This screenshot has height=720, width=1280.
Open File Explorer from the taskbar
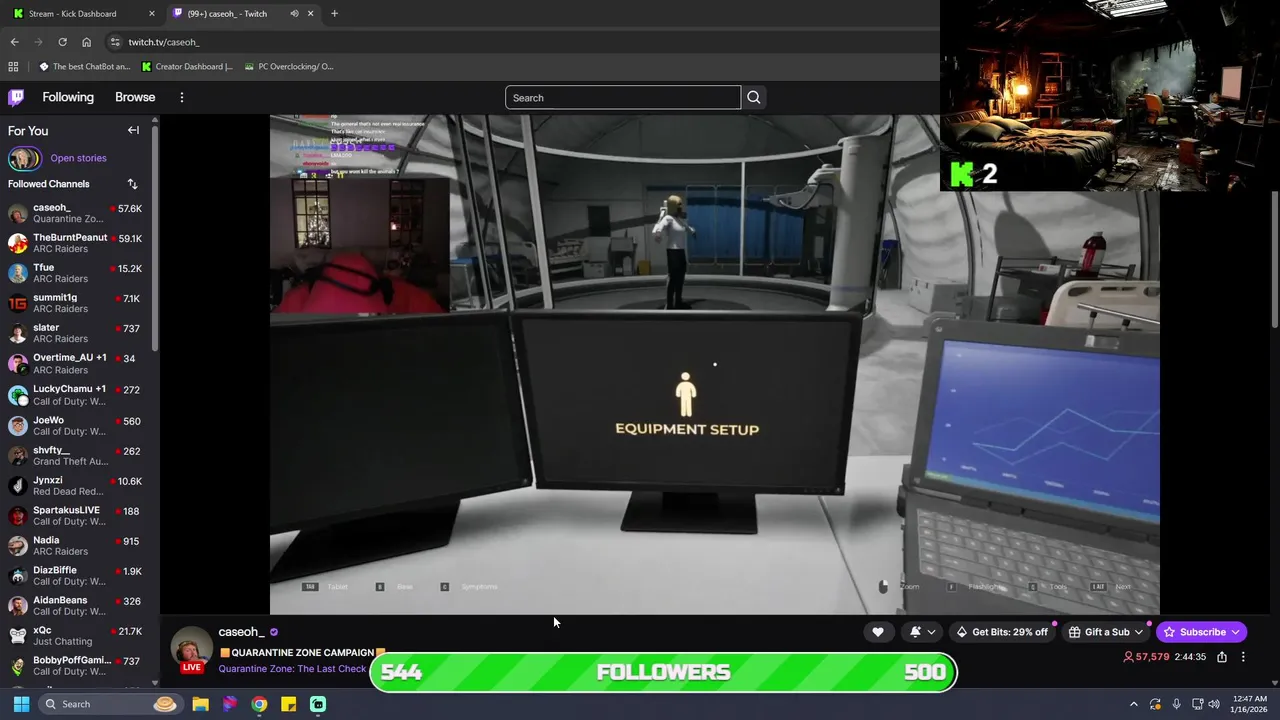click(200, 704)
